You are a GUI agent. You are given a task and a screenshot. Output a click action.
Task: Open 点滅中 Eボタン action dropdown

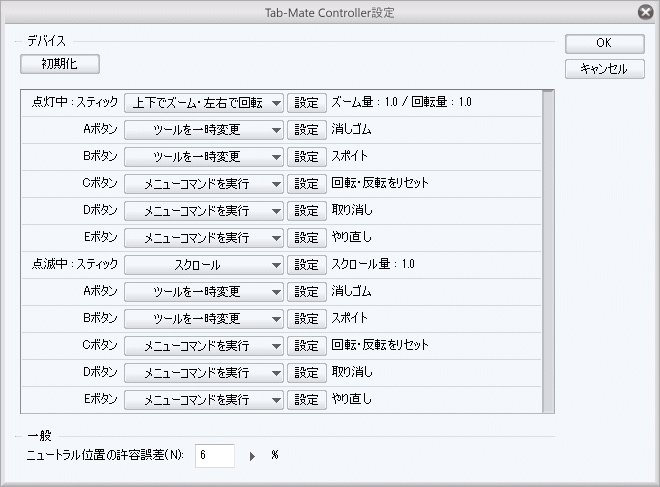click(204, 400)
